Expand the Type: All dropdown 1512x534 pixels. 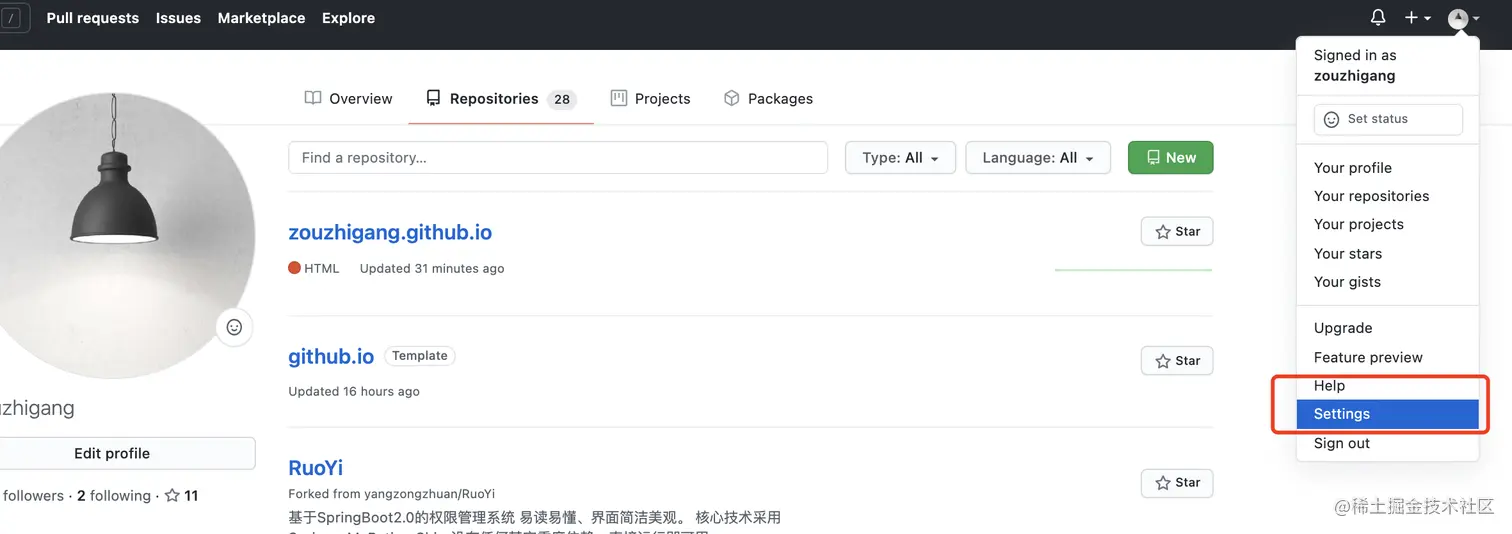coord(901,158)
